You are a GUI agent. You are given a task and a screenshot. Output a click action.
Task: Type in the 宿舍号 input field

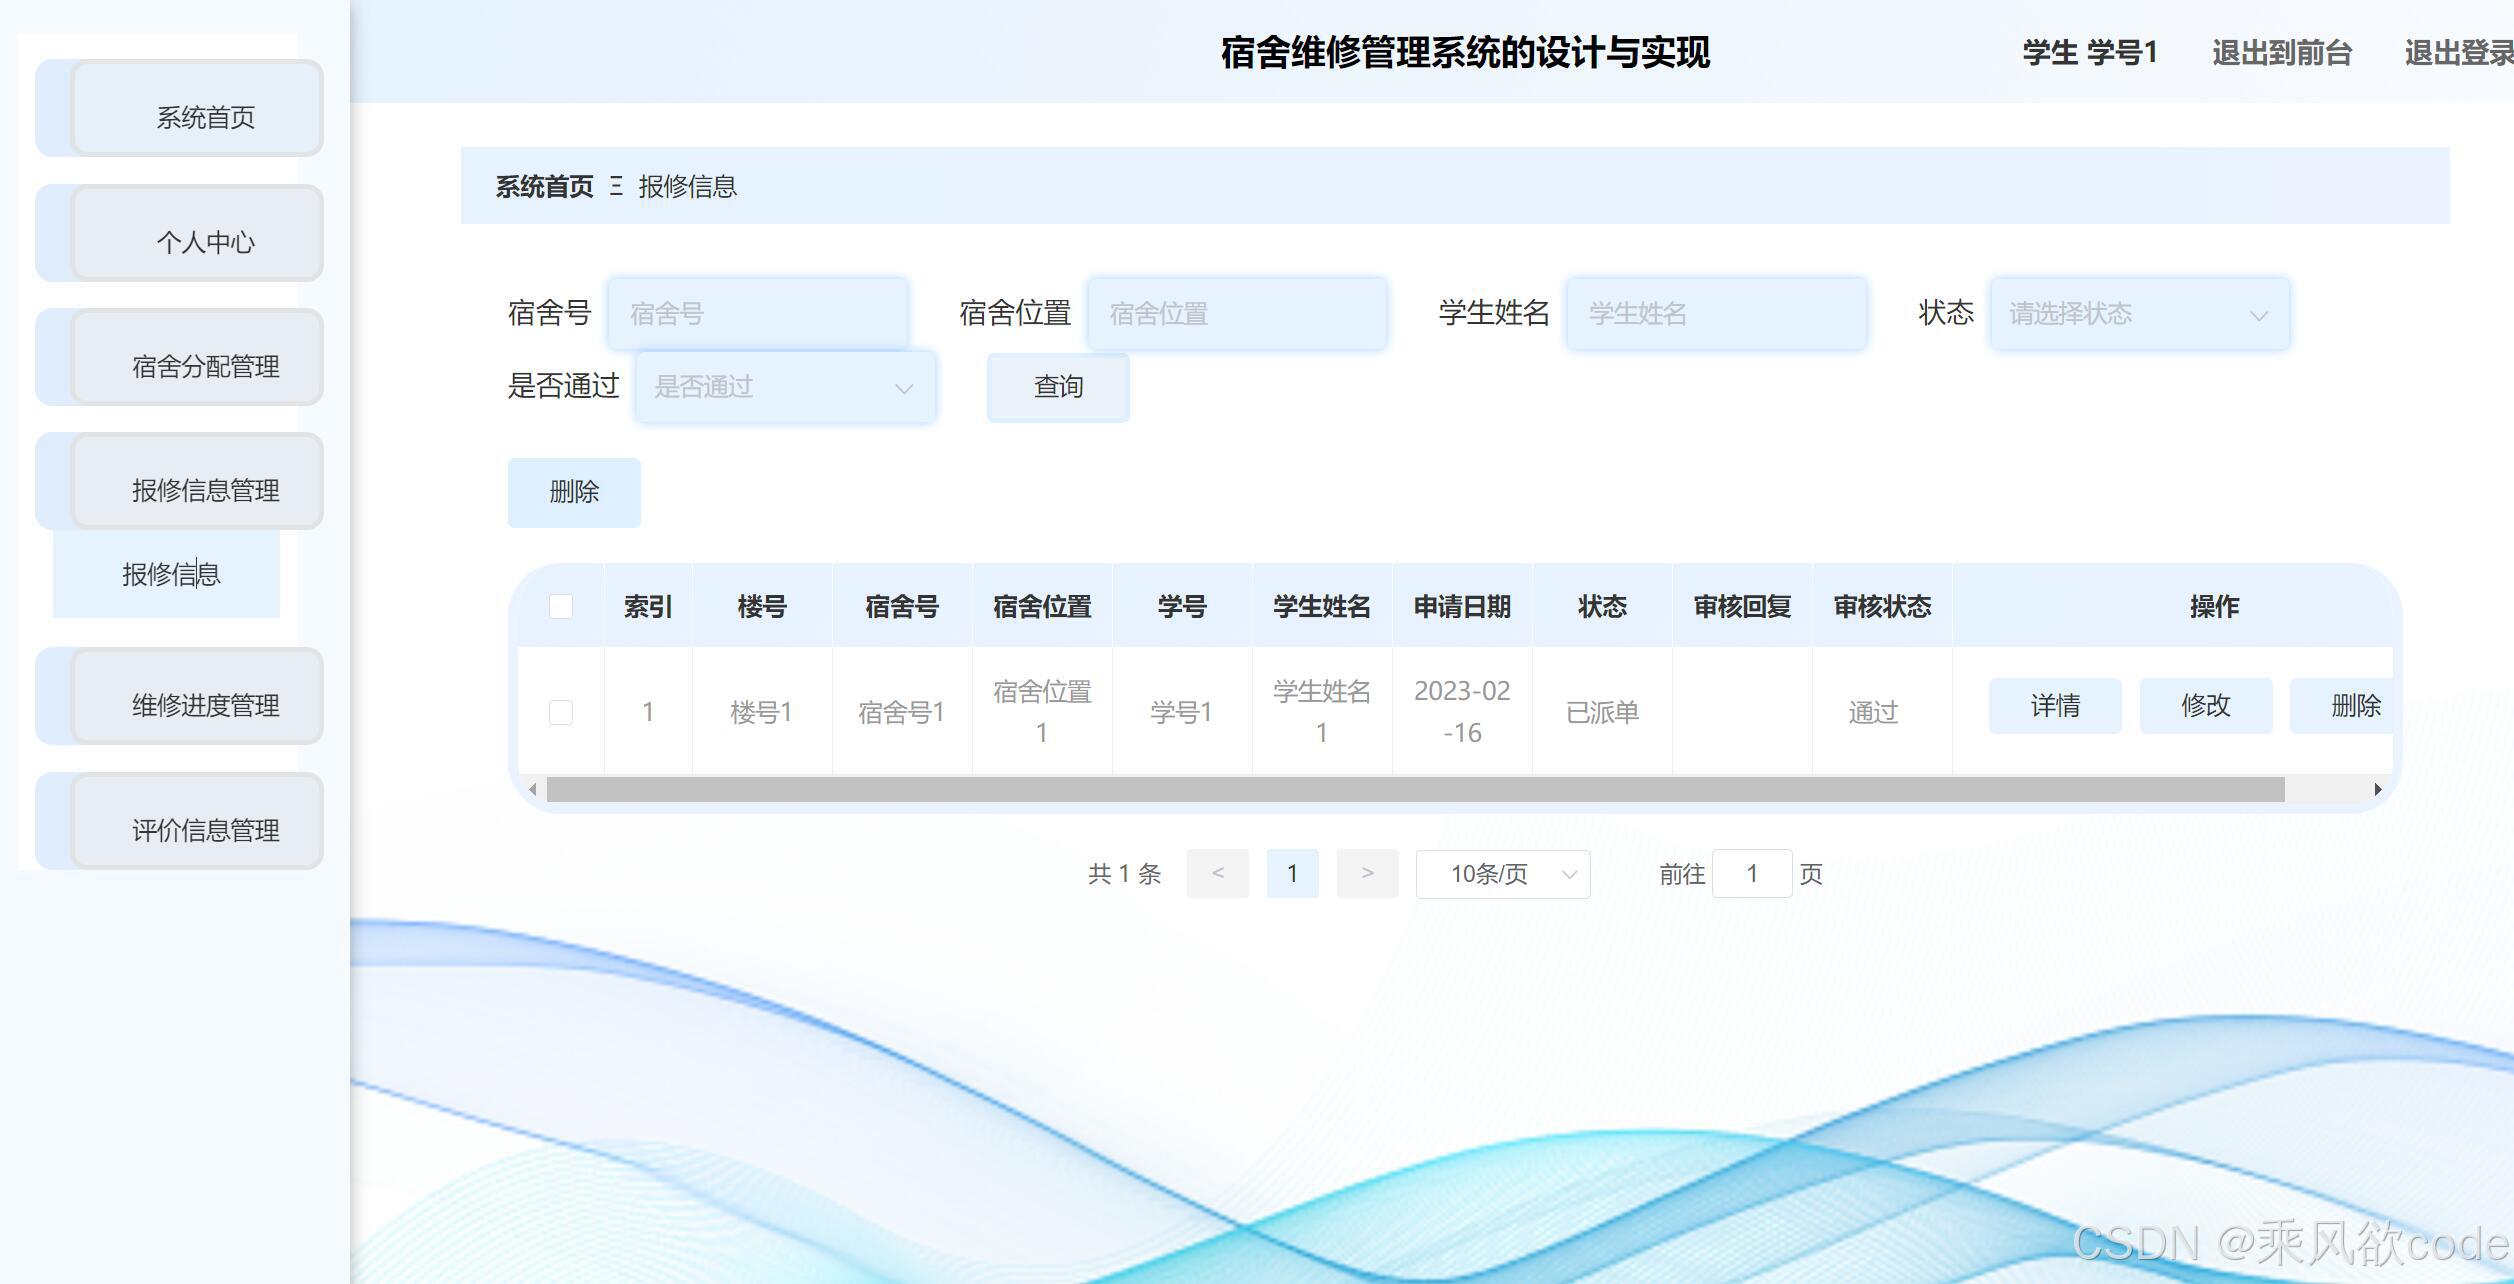(760, 313)
